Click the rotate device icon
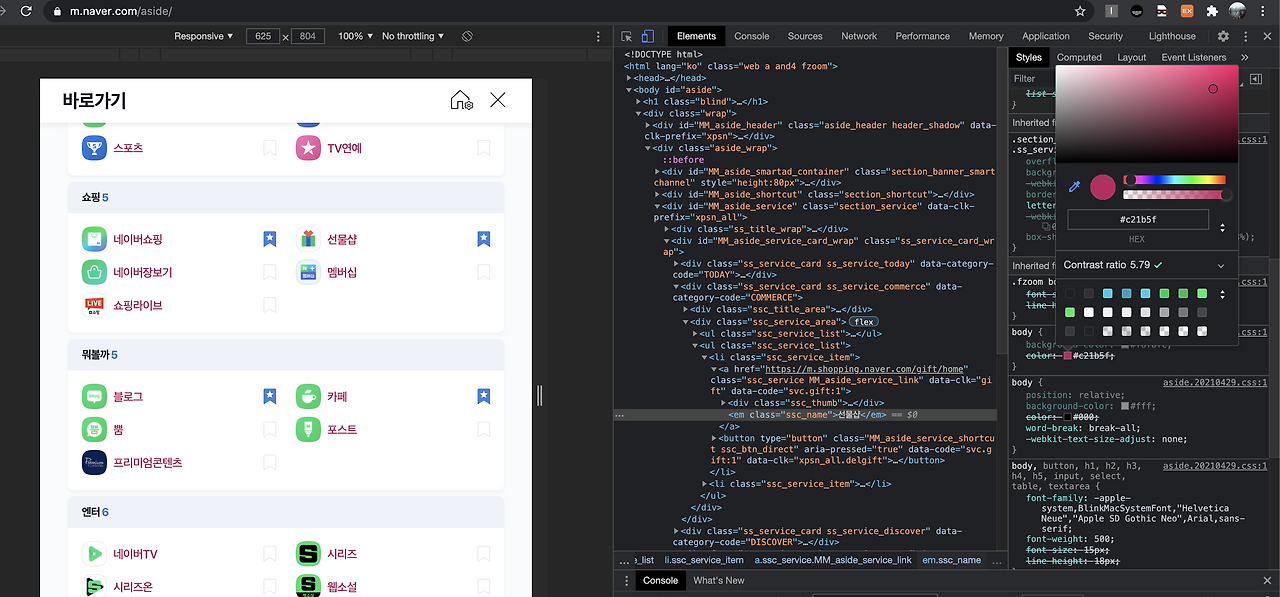 point(467,36)
